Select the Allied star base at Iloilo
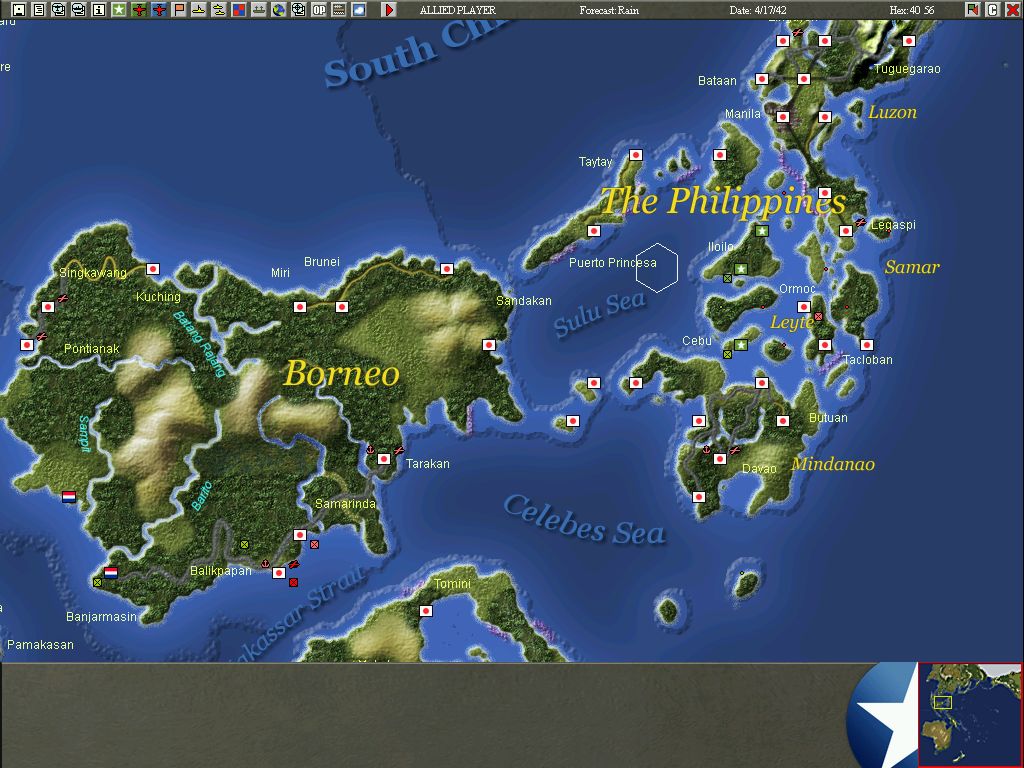 tap(741, 268)
